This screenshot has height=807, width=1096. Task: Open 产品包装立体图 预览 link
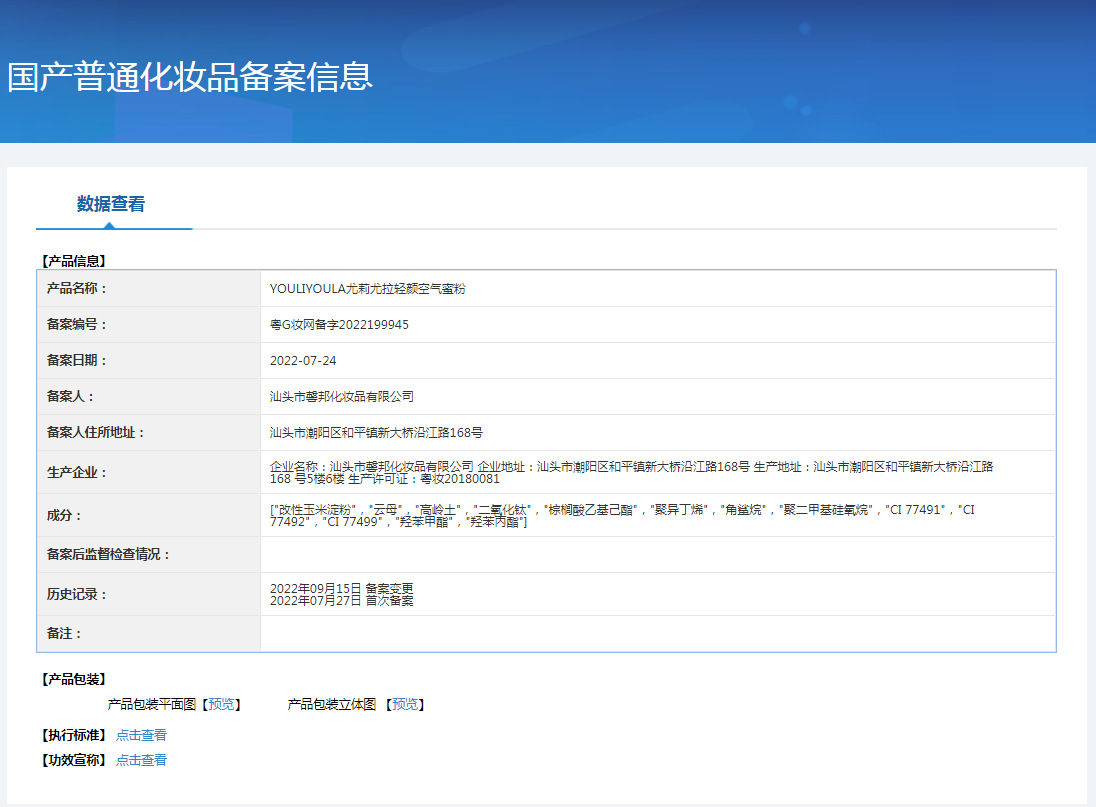[405, 704]
